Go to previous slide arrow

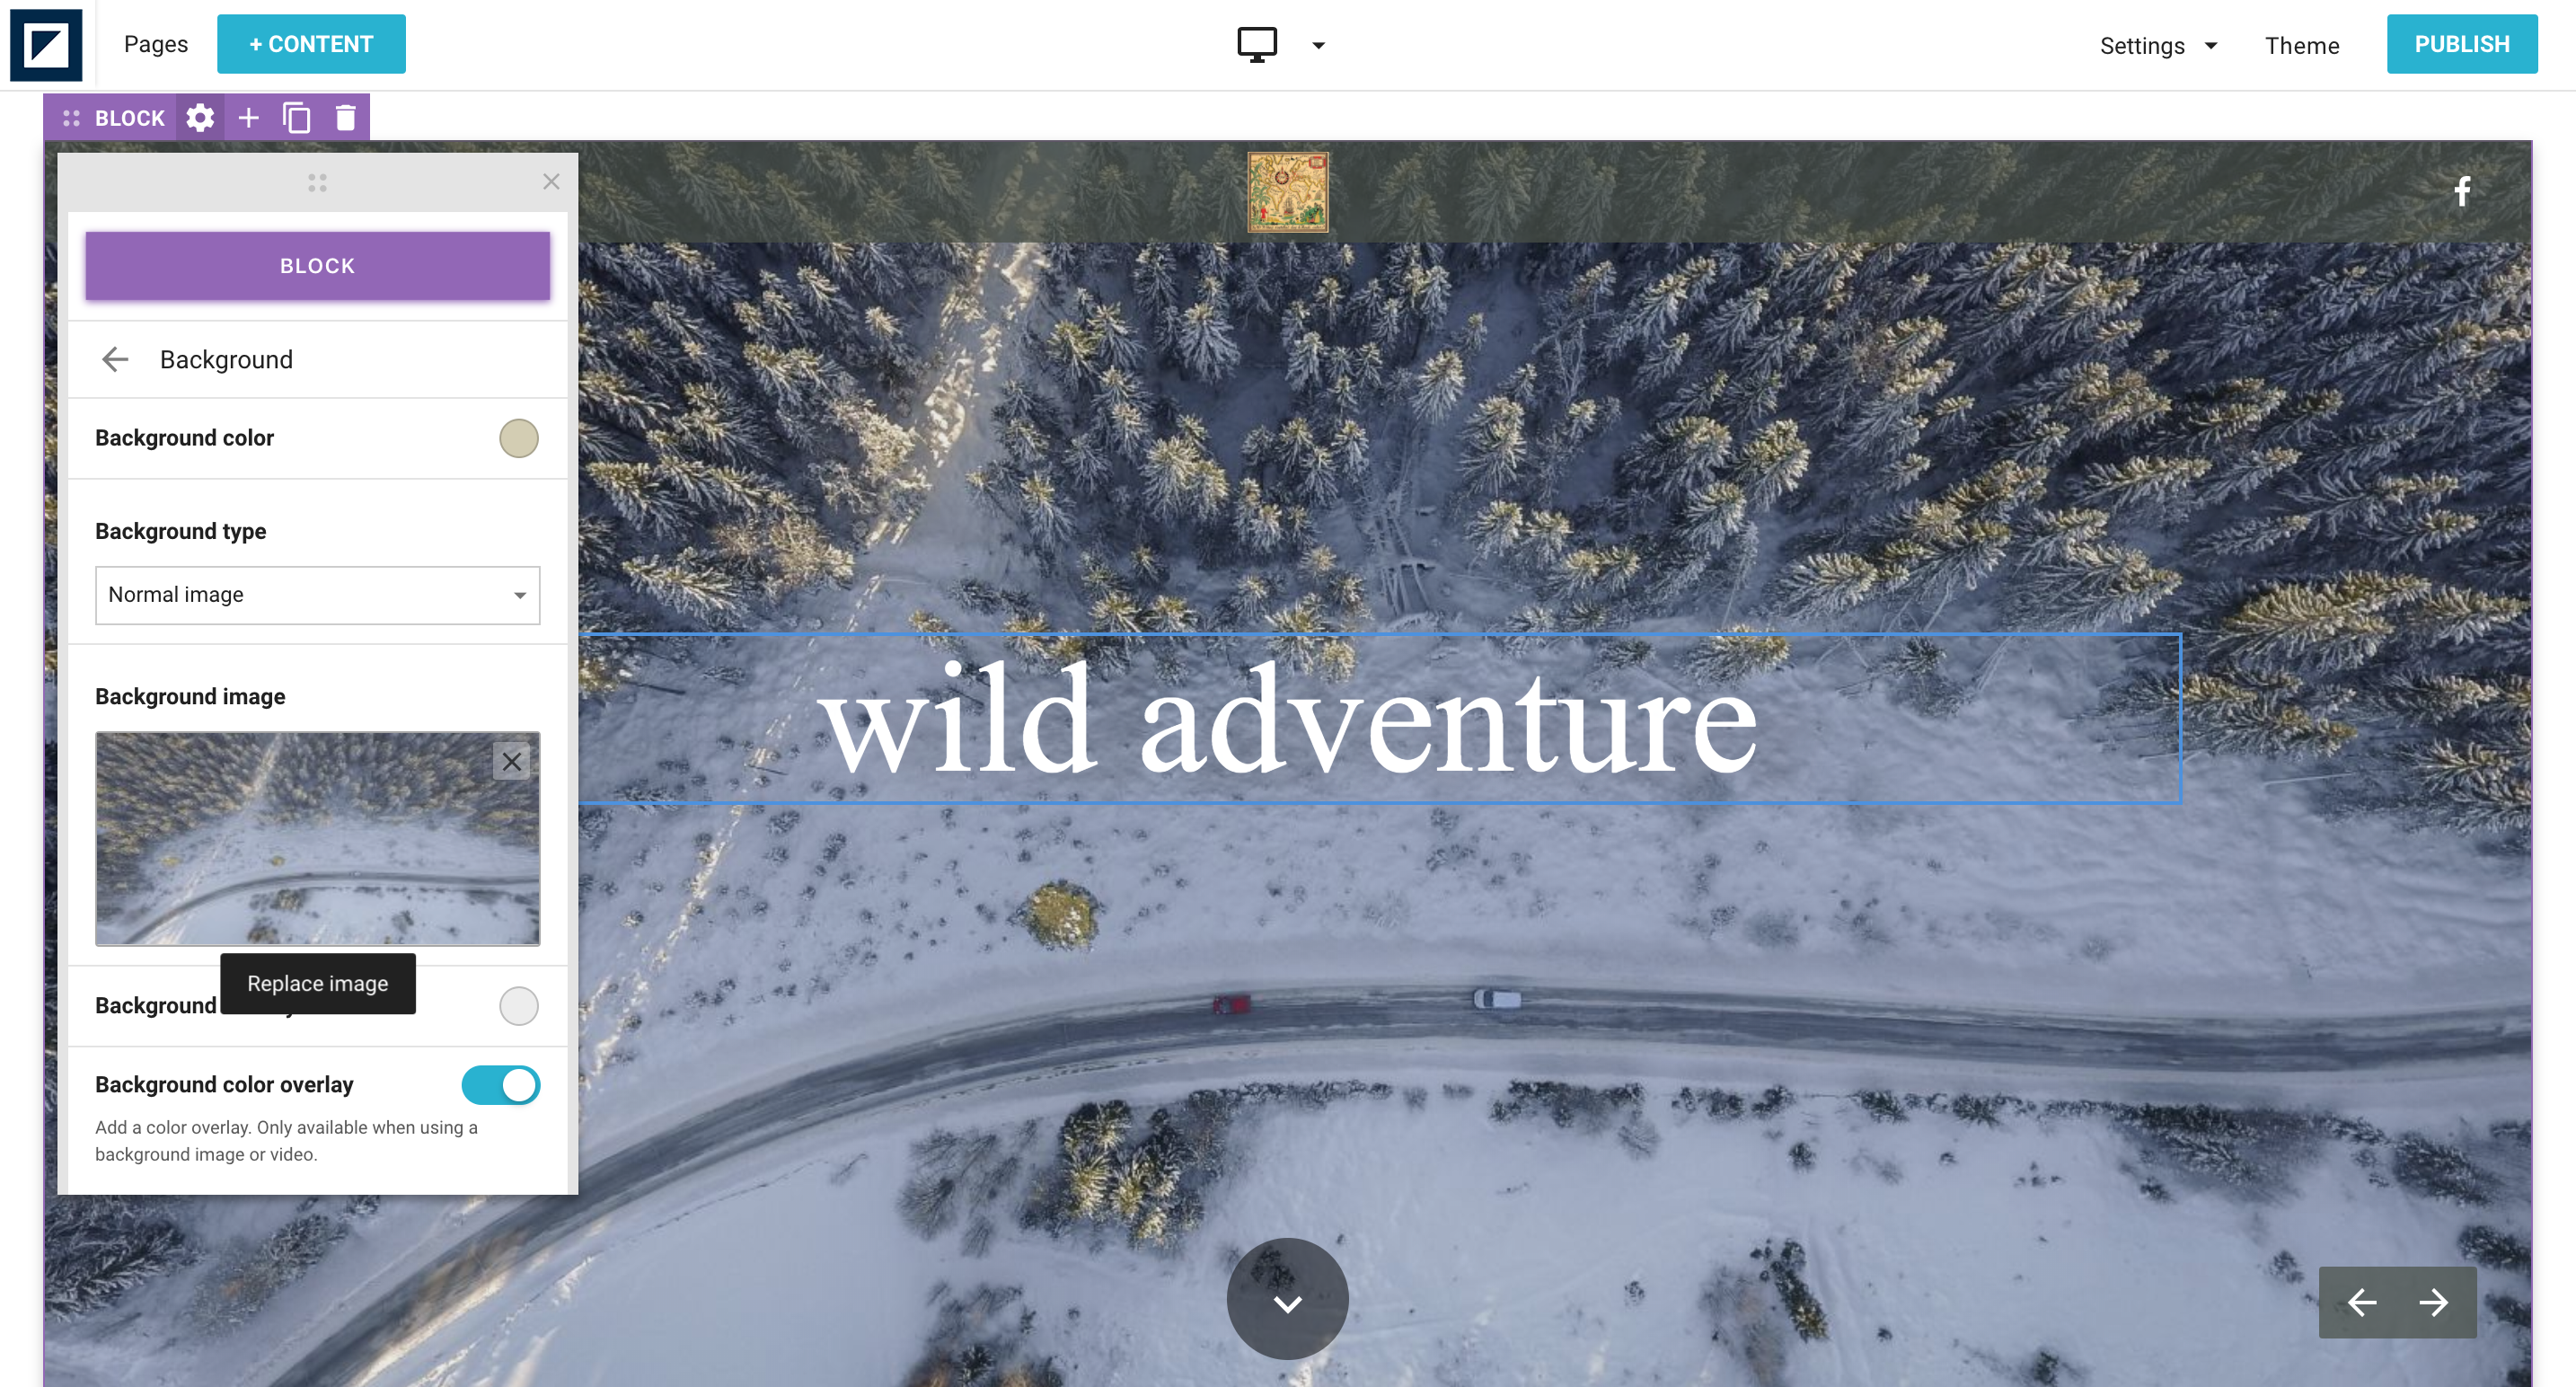point(2362,1302)
